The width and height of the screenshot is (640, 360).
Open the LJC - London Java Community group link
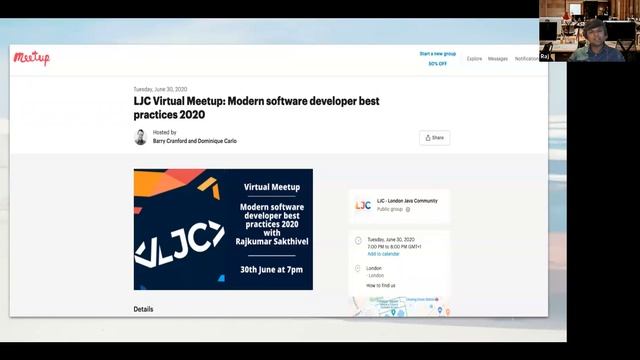pos(407,201)
